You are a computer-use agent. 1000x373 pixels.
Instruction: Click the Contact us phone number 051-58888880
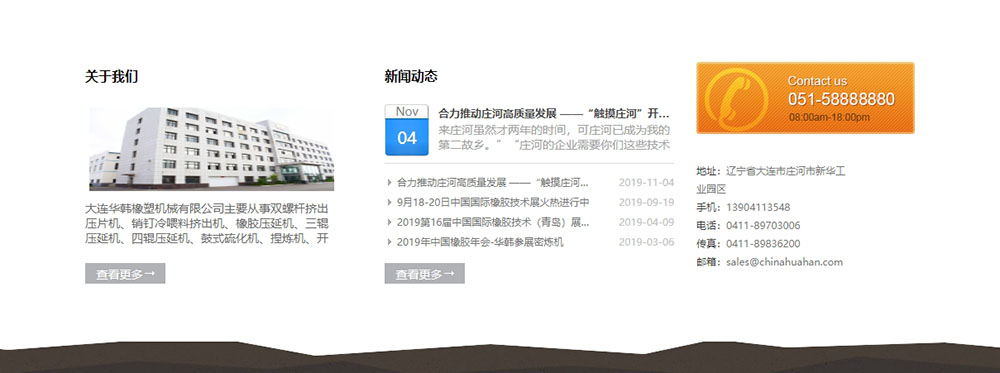[841, 99]
